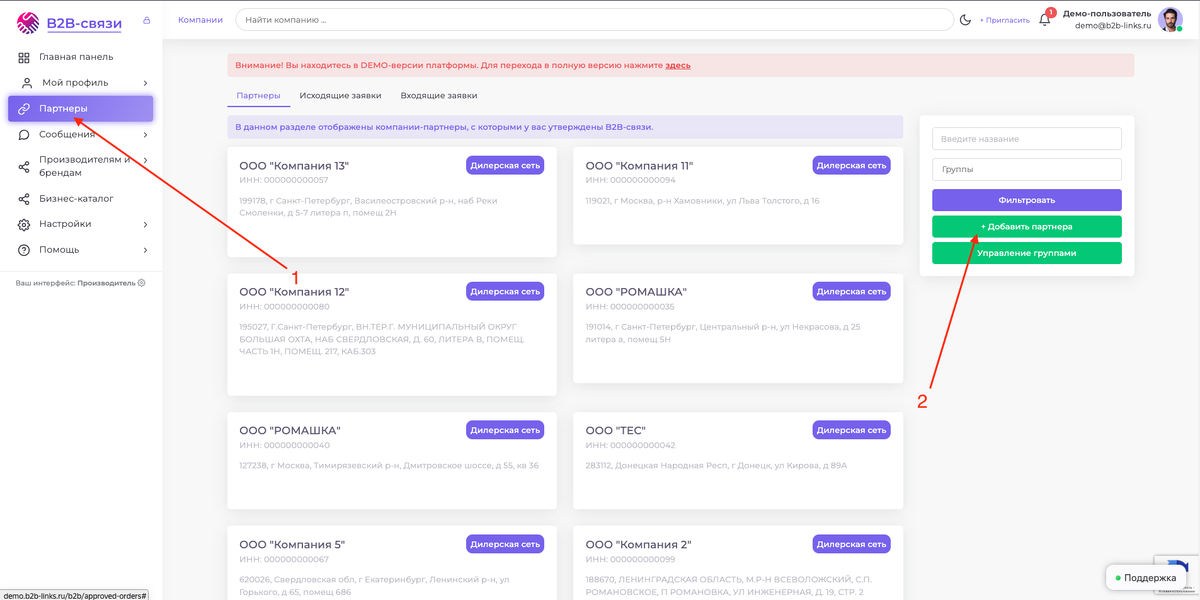The image size is (1200, 600).
Task: Expand the Мой профиль submenu chevron
Action: tap(145, 83)
